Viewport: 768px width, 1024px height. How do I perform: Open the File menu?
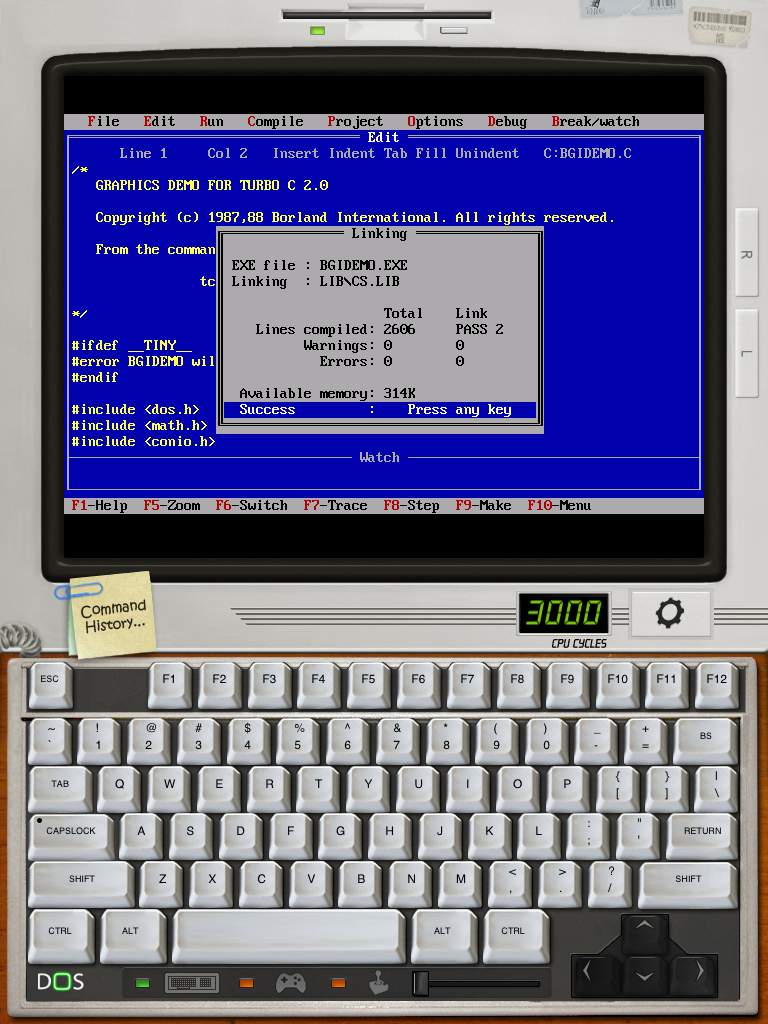[x=103, y=121]
